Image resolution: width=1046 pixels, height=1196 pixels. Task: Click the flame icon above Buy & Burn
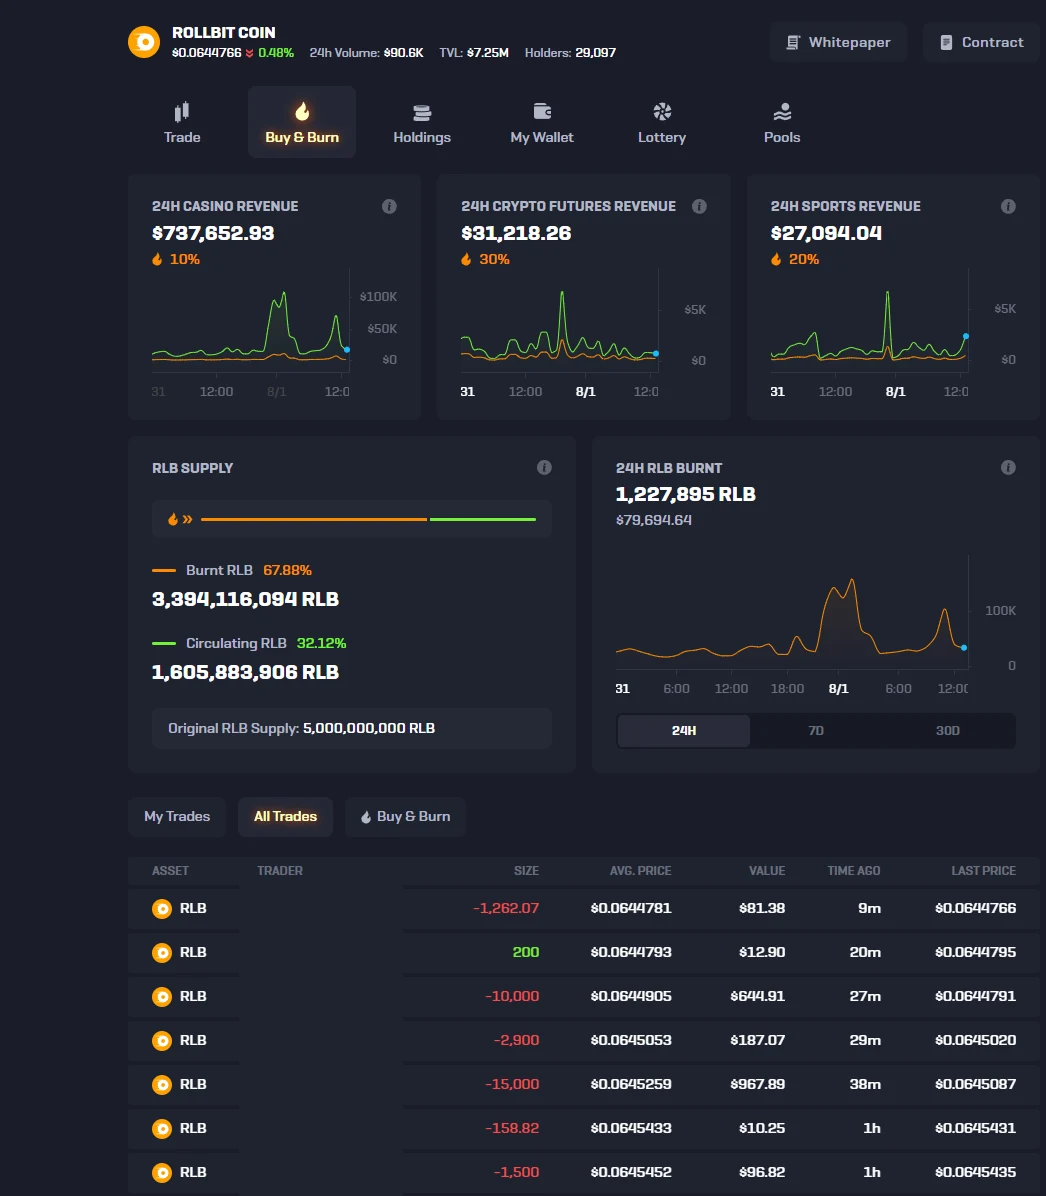click(x=302, y=111)
